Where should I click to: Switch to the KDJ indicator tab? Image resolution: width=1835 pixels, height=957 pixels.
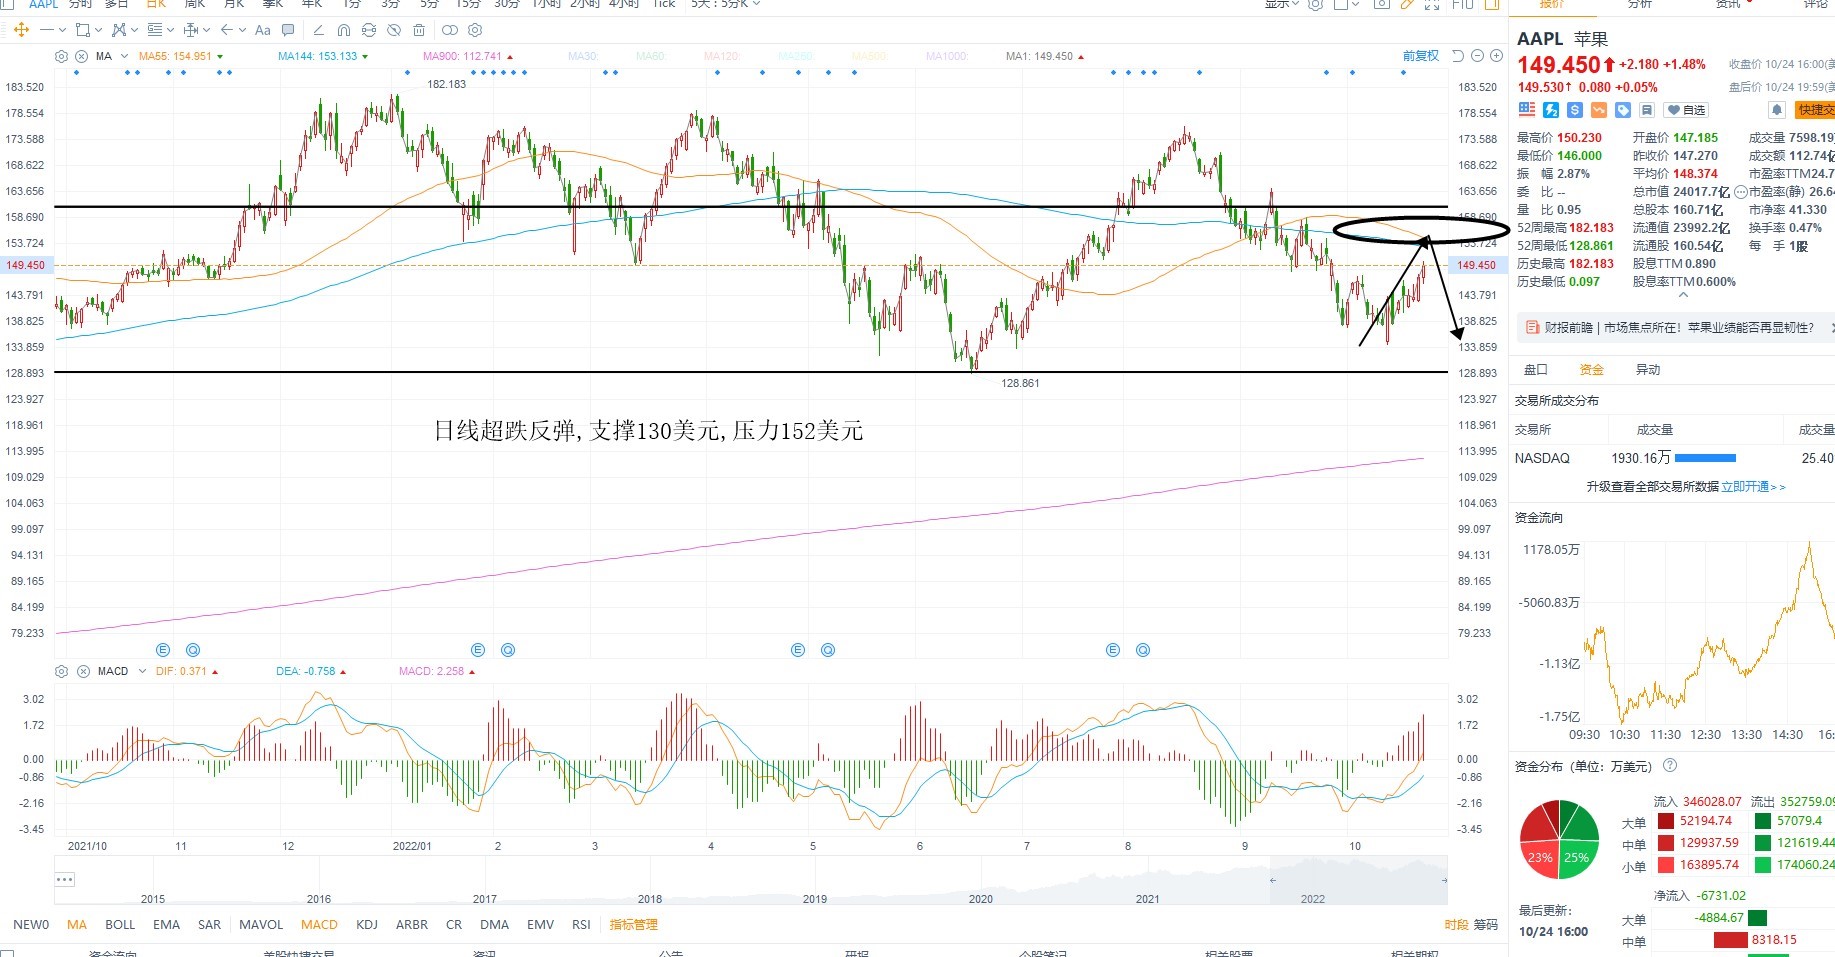(x=367, y=925)
